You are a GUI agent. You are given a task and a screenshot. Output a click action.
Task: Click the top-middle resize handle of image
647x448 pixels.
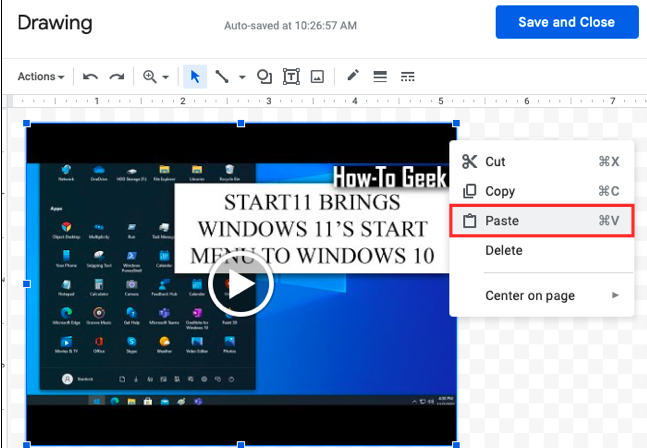click(x=241, y=123)
